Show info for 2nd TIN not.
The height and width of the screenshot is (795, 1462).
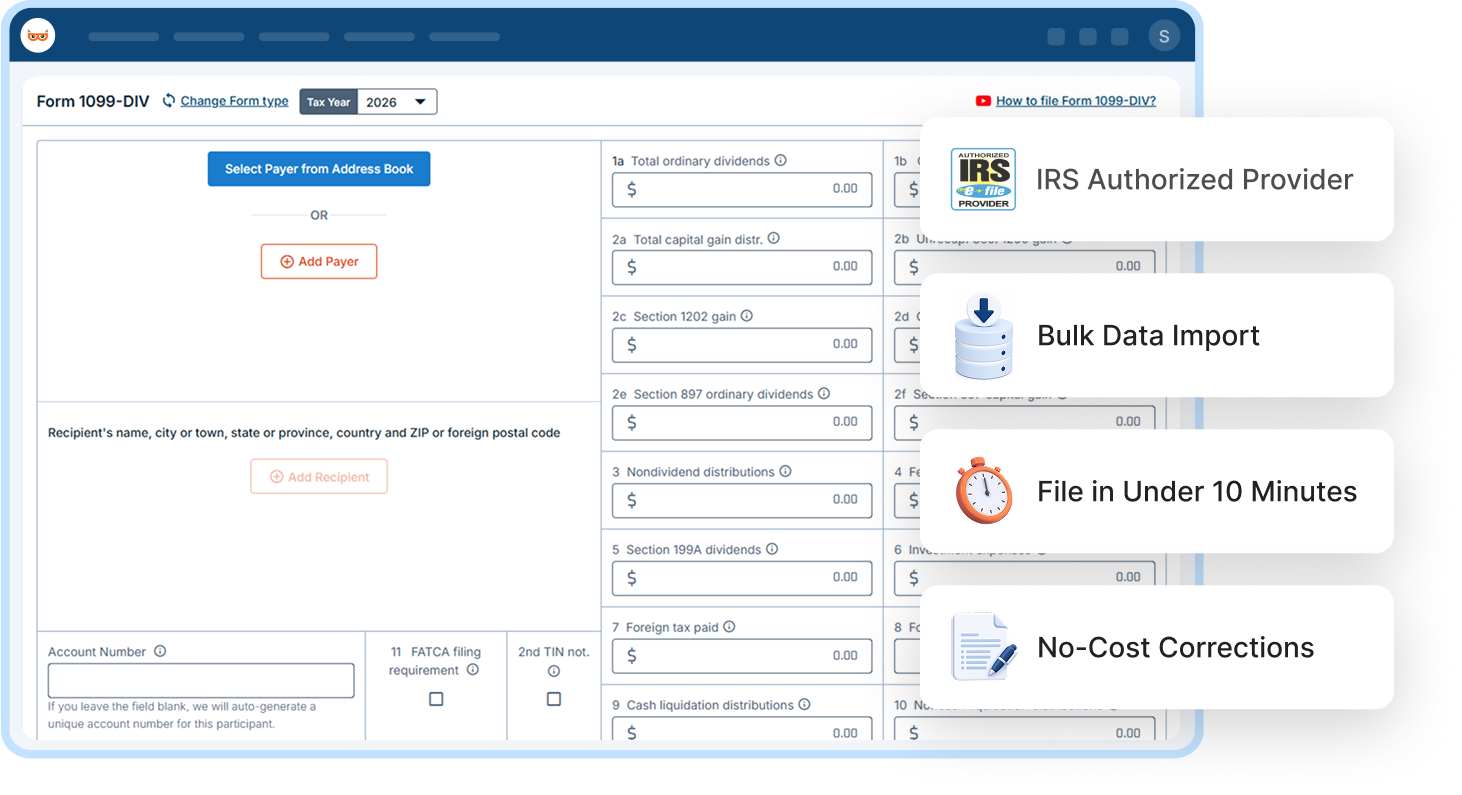[554, 671]
